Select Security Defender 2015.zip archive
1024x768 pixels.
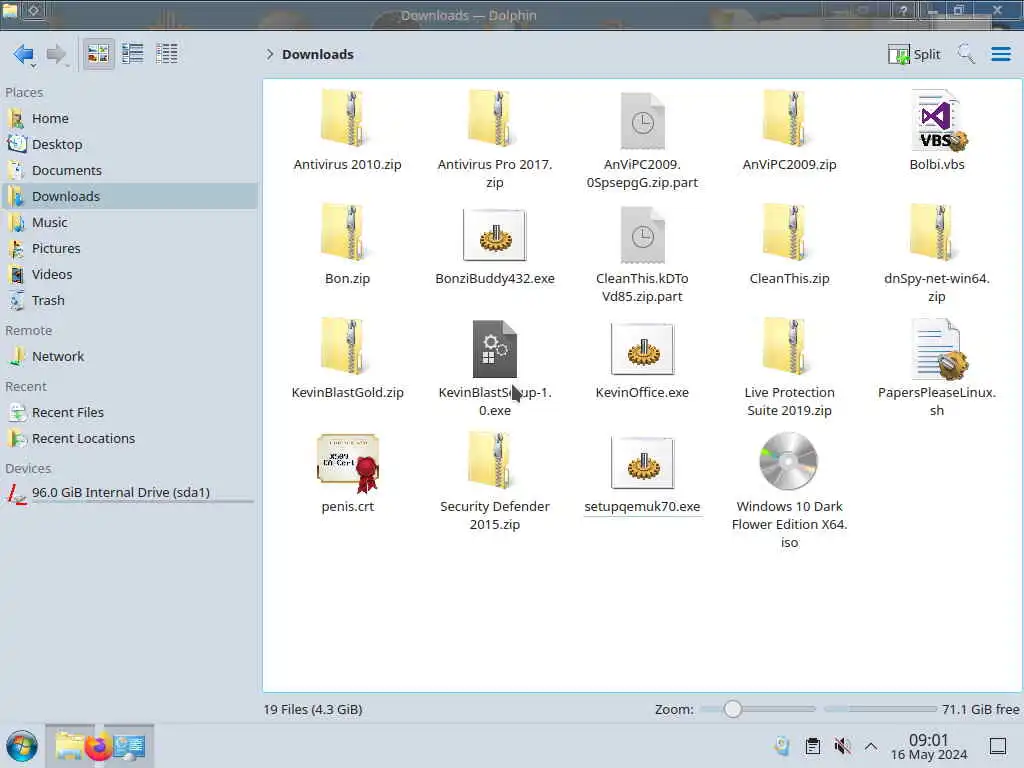(495, 481)
